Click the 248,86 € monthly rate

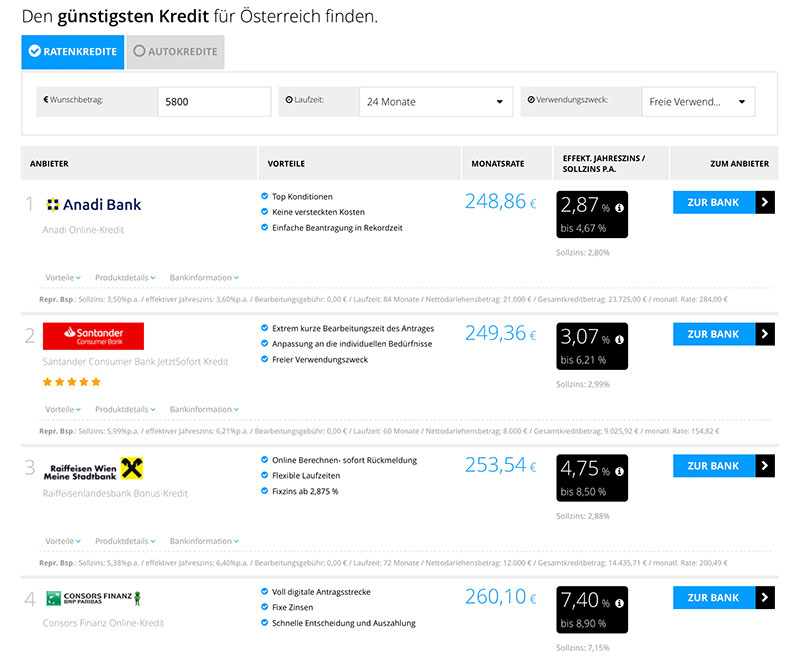click(501, 201)
